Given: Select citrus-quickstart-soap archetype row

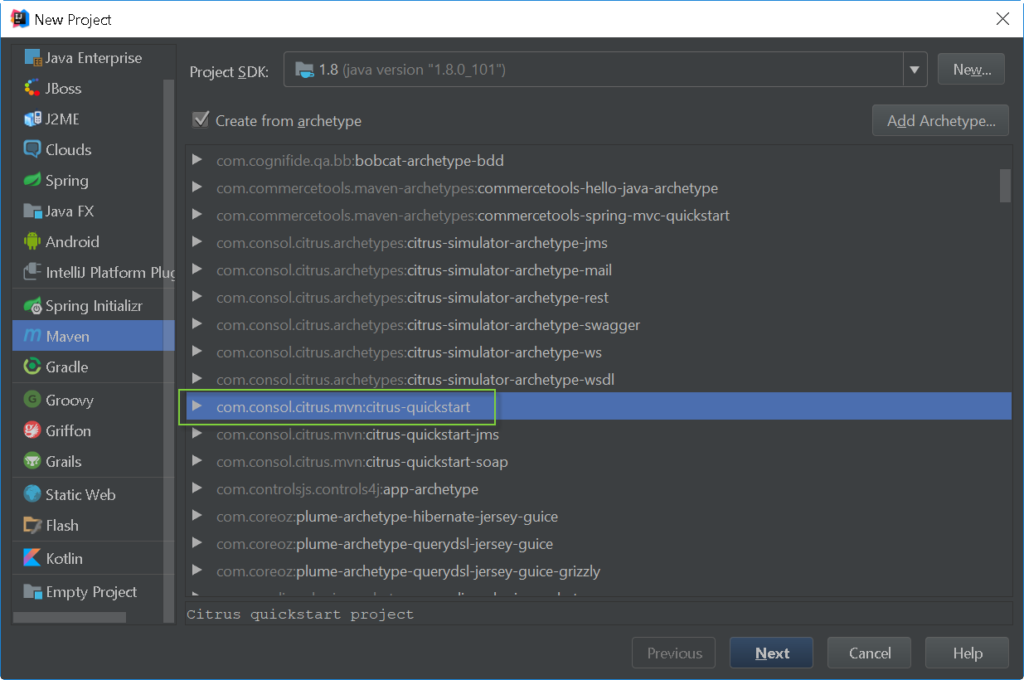Looking at the screenshot, I should (x=598, y=462).
